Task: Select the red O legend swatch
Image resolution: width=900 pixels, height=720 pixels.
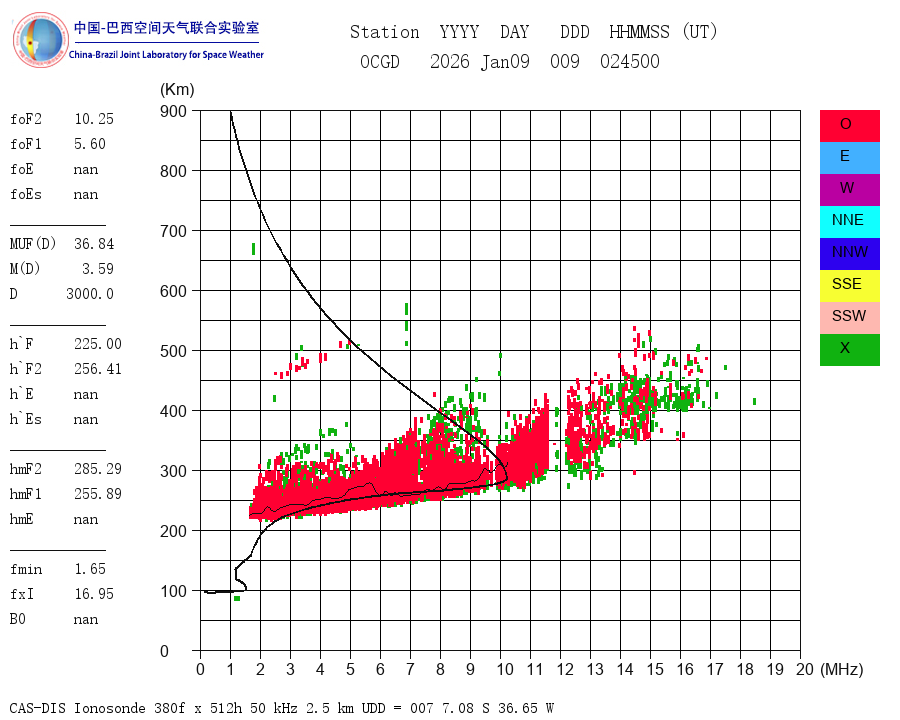Action: [849, 126]
